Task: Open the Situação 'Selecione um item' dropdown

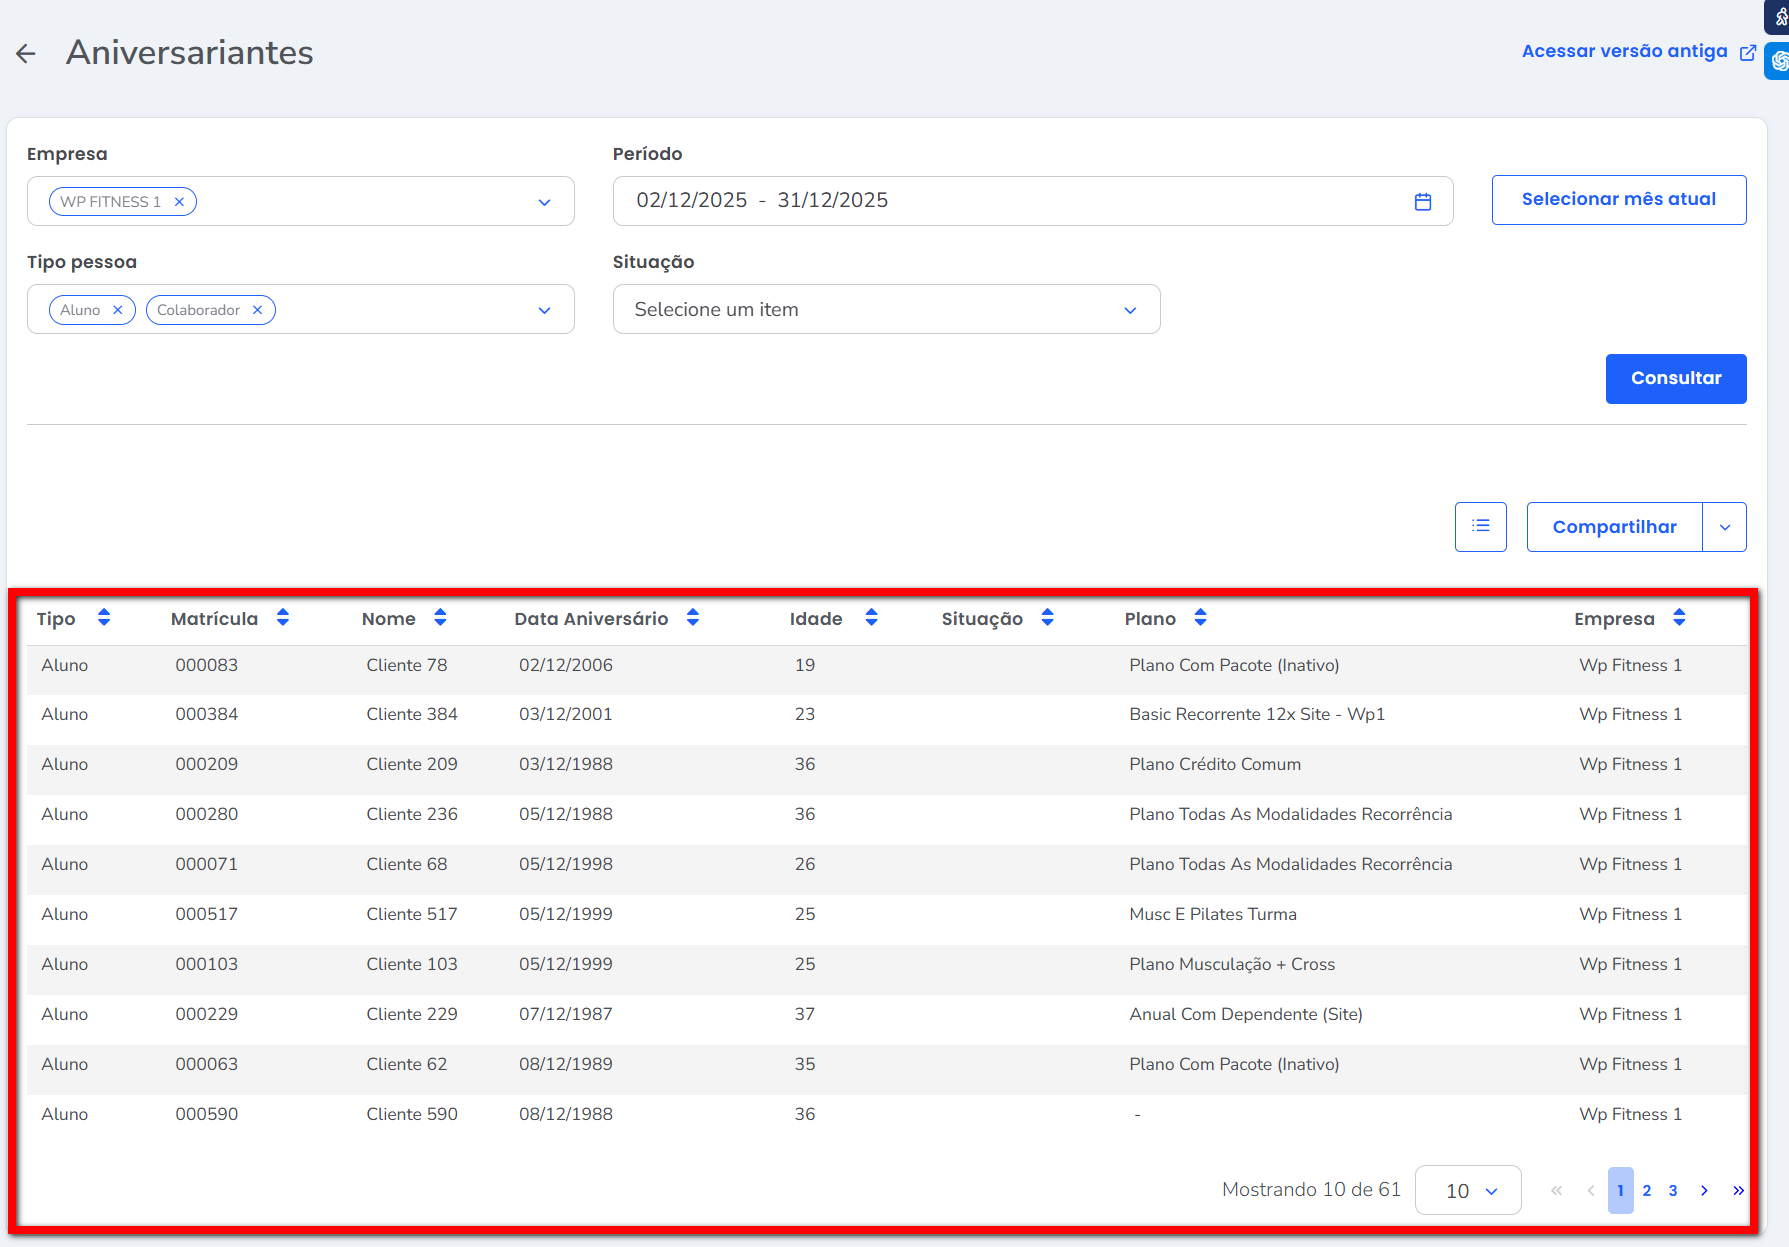Action: [886, 310]
